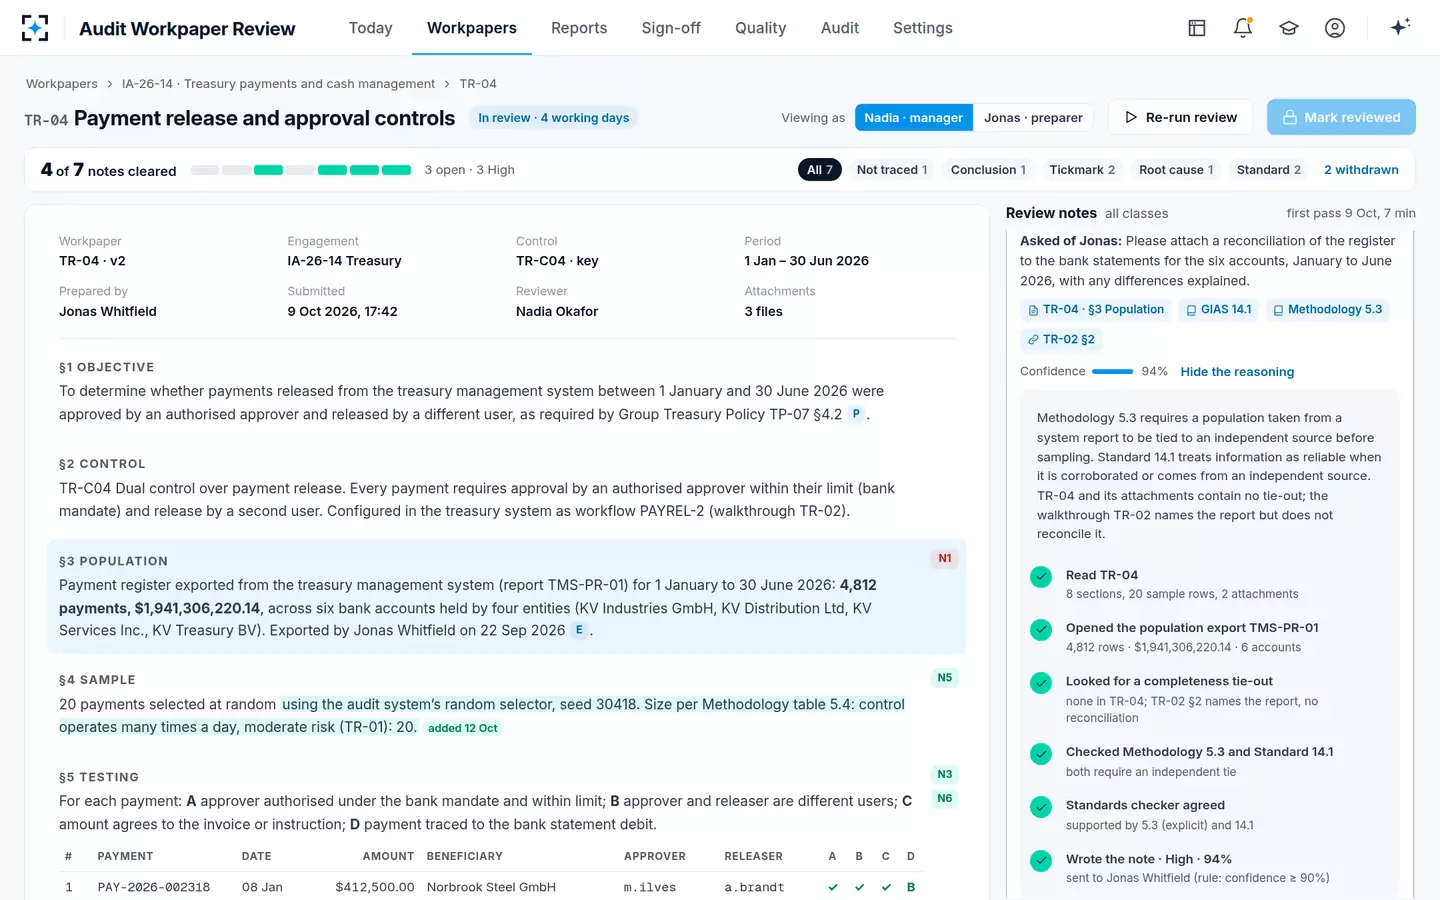Filter notes by Not traced 1
Screen dimensions: 1440x900
(892, 170)
